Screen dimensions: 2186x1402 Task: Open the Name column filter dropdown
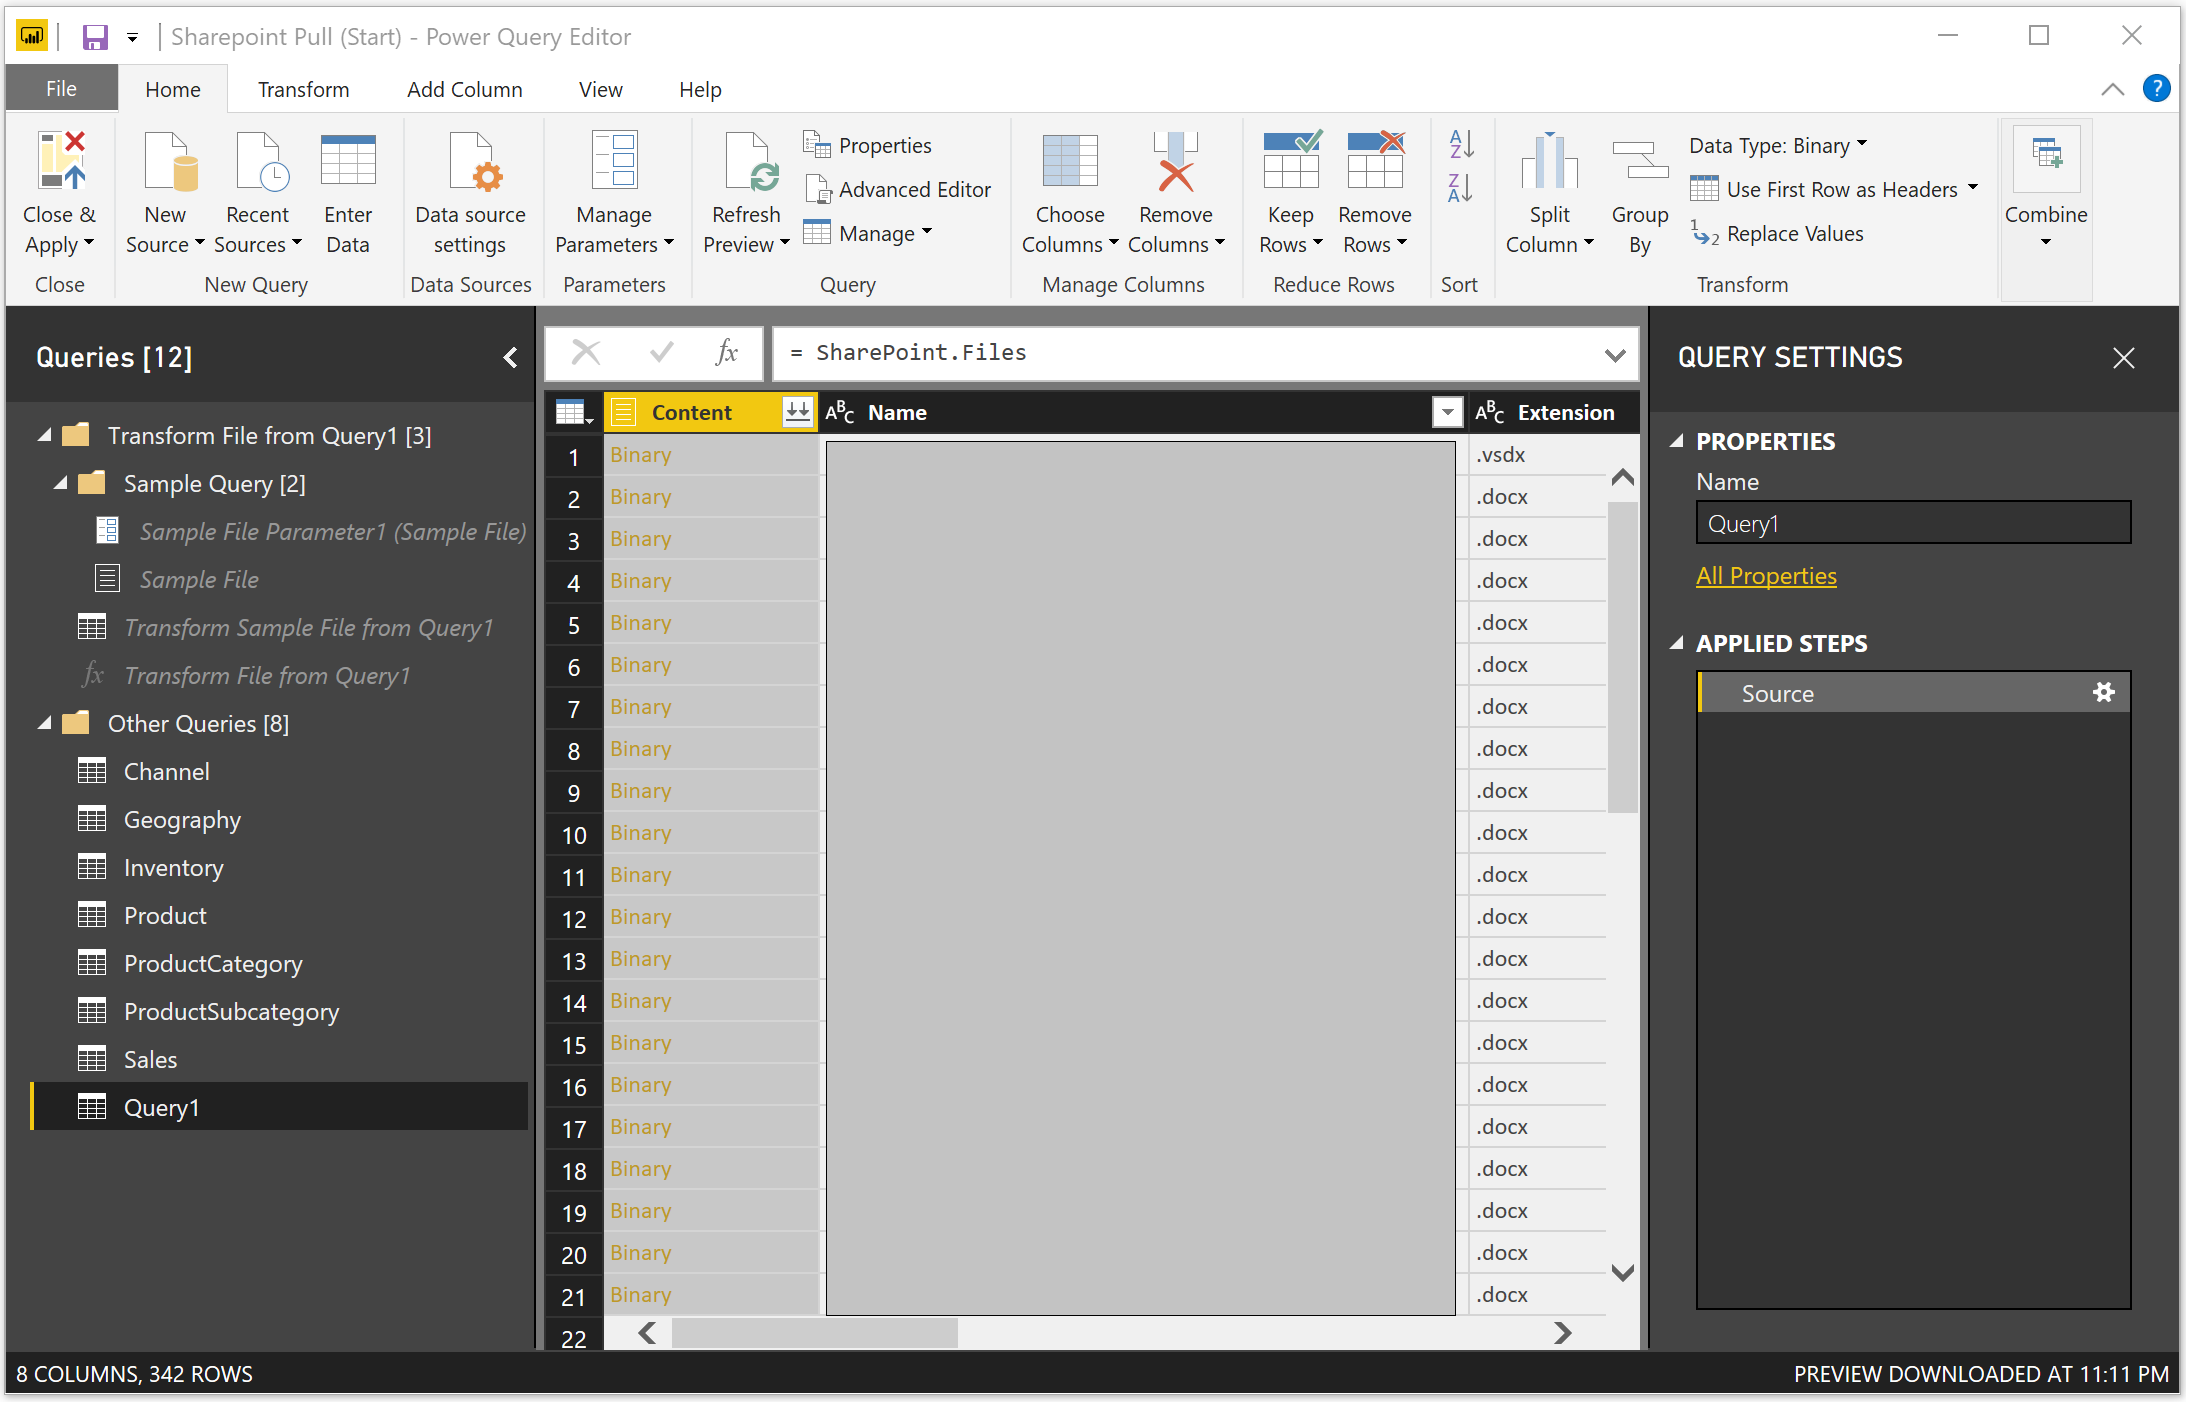(x=1447, y=412)
